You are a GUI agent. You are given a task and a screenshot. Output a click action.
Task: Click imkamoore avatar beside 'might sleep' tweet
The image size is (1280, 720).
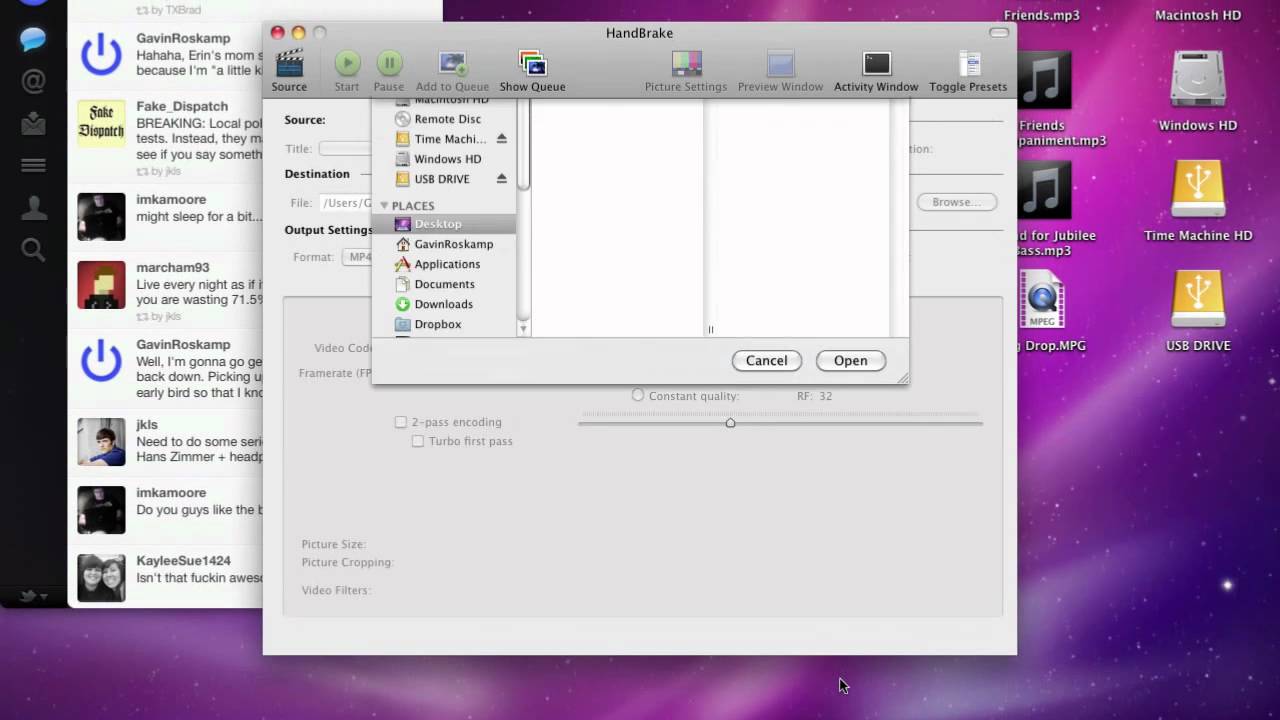tap(102, 217)
